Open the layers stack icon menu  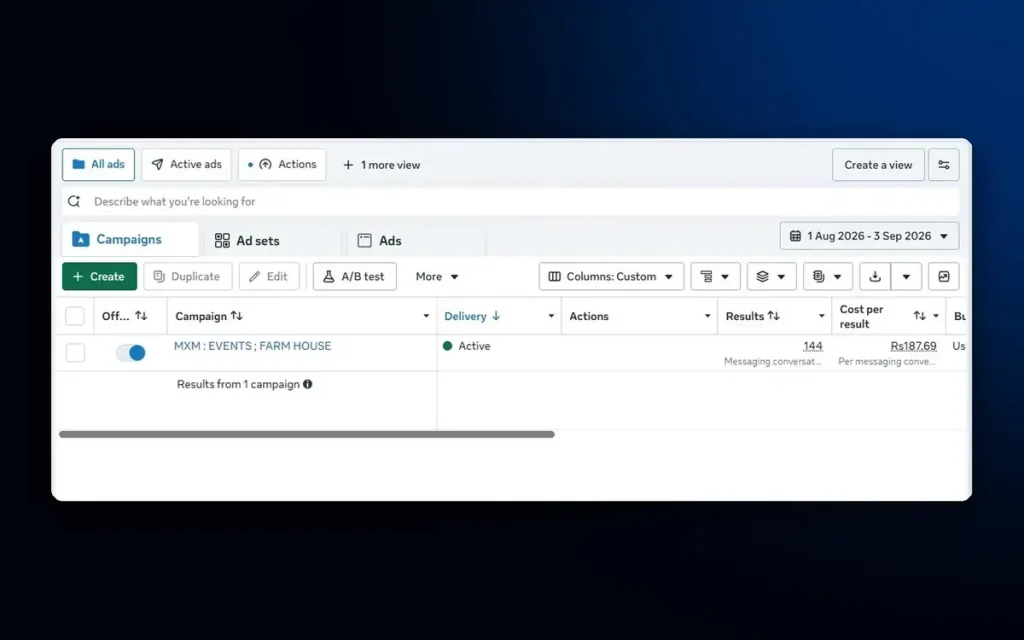[771, 276]
